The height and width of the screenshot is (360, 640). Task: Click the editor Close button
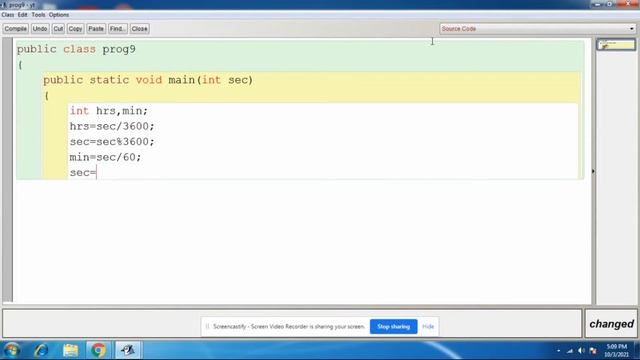pos(139,29)
